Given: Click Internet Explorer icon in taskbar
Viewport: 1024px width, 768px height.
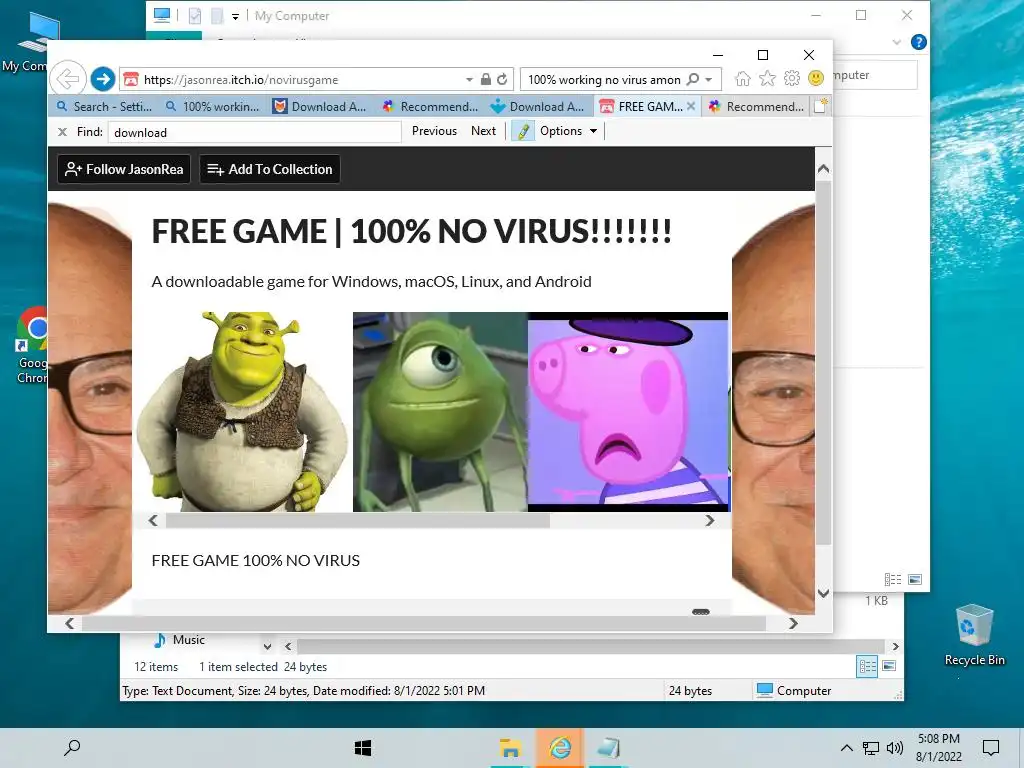Looking at the screenshot, I should click(560, 748).
